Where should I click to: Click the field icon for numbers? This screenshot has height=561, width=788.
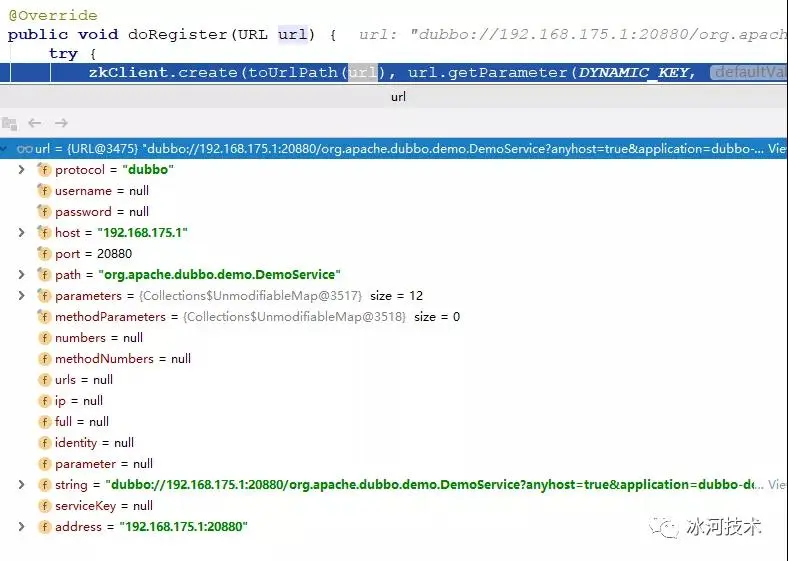coord(44,338)
